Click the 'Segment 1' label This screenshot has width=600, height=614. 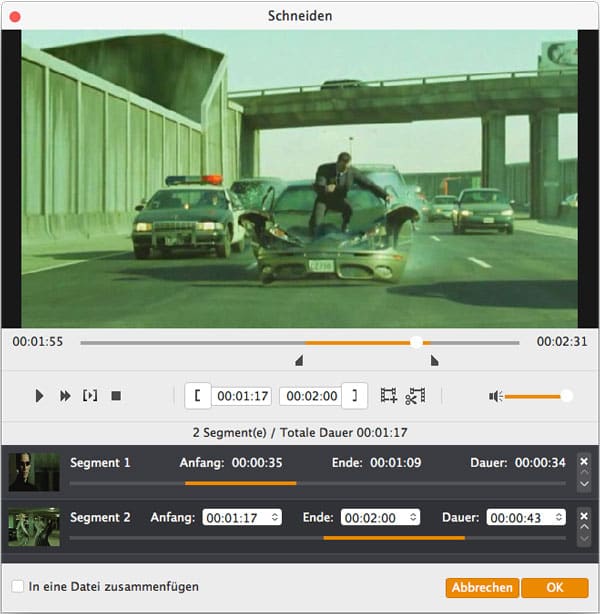[100, 463]
